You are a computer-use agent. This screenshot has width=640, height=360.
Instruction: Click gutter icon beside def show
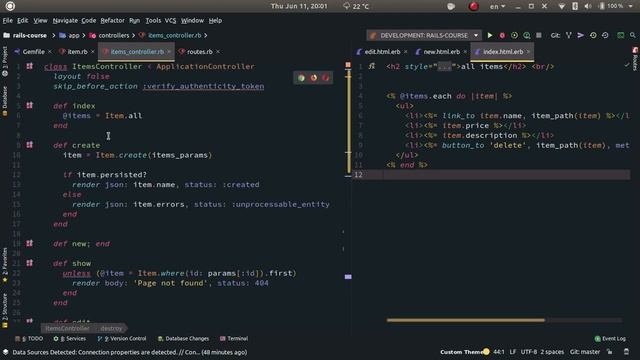(30, 263)
